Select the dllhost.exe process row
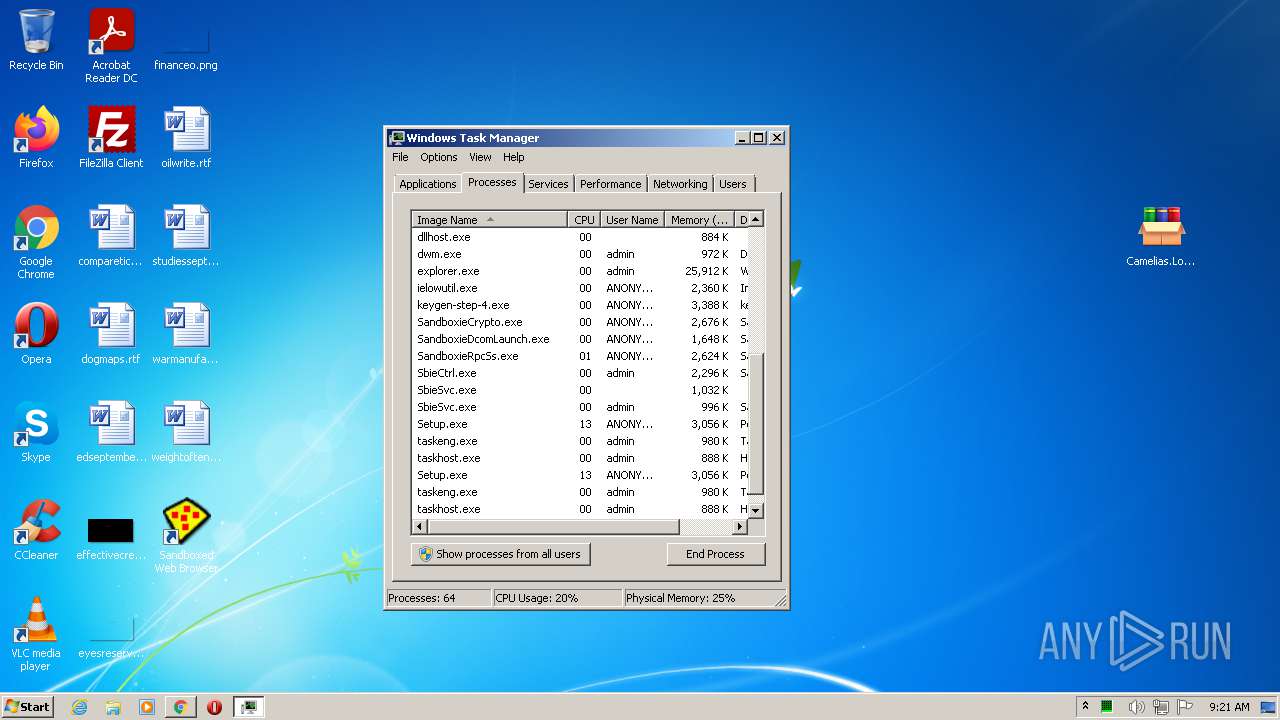Screen dimensions: 1280x720 tap(580, 237)
